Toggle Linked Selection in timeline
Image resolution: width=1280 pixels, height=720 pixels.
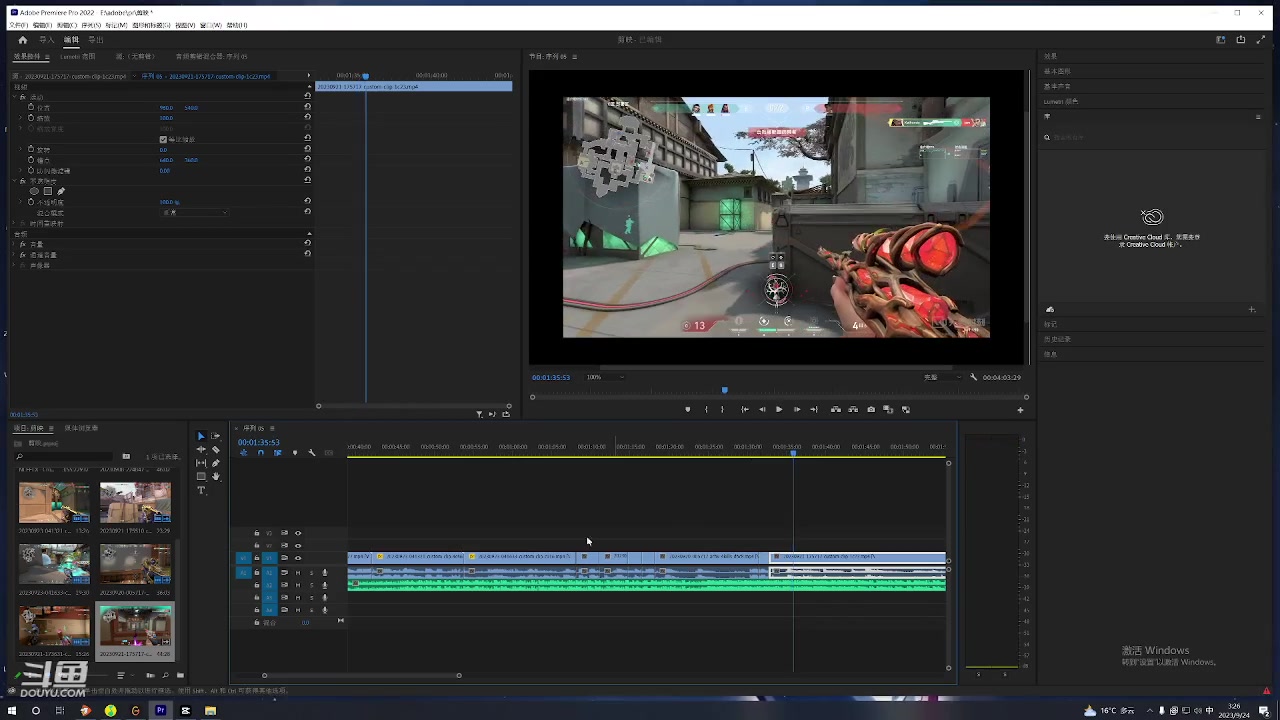[277, 453]
